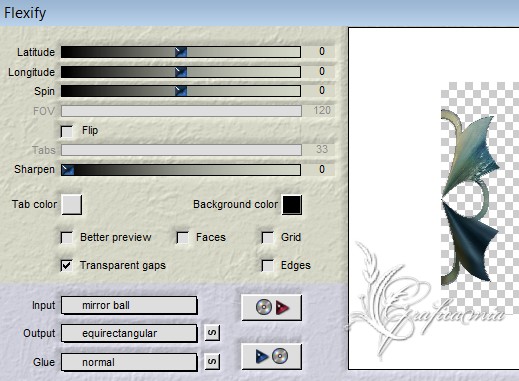Click the Latitude slider handle

click(181, 52)
